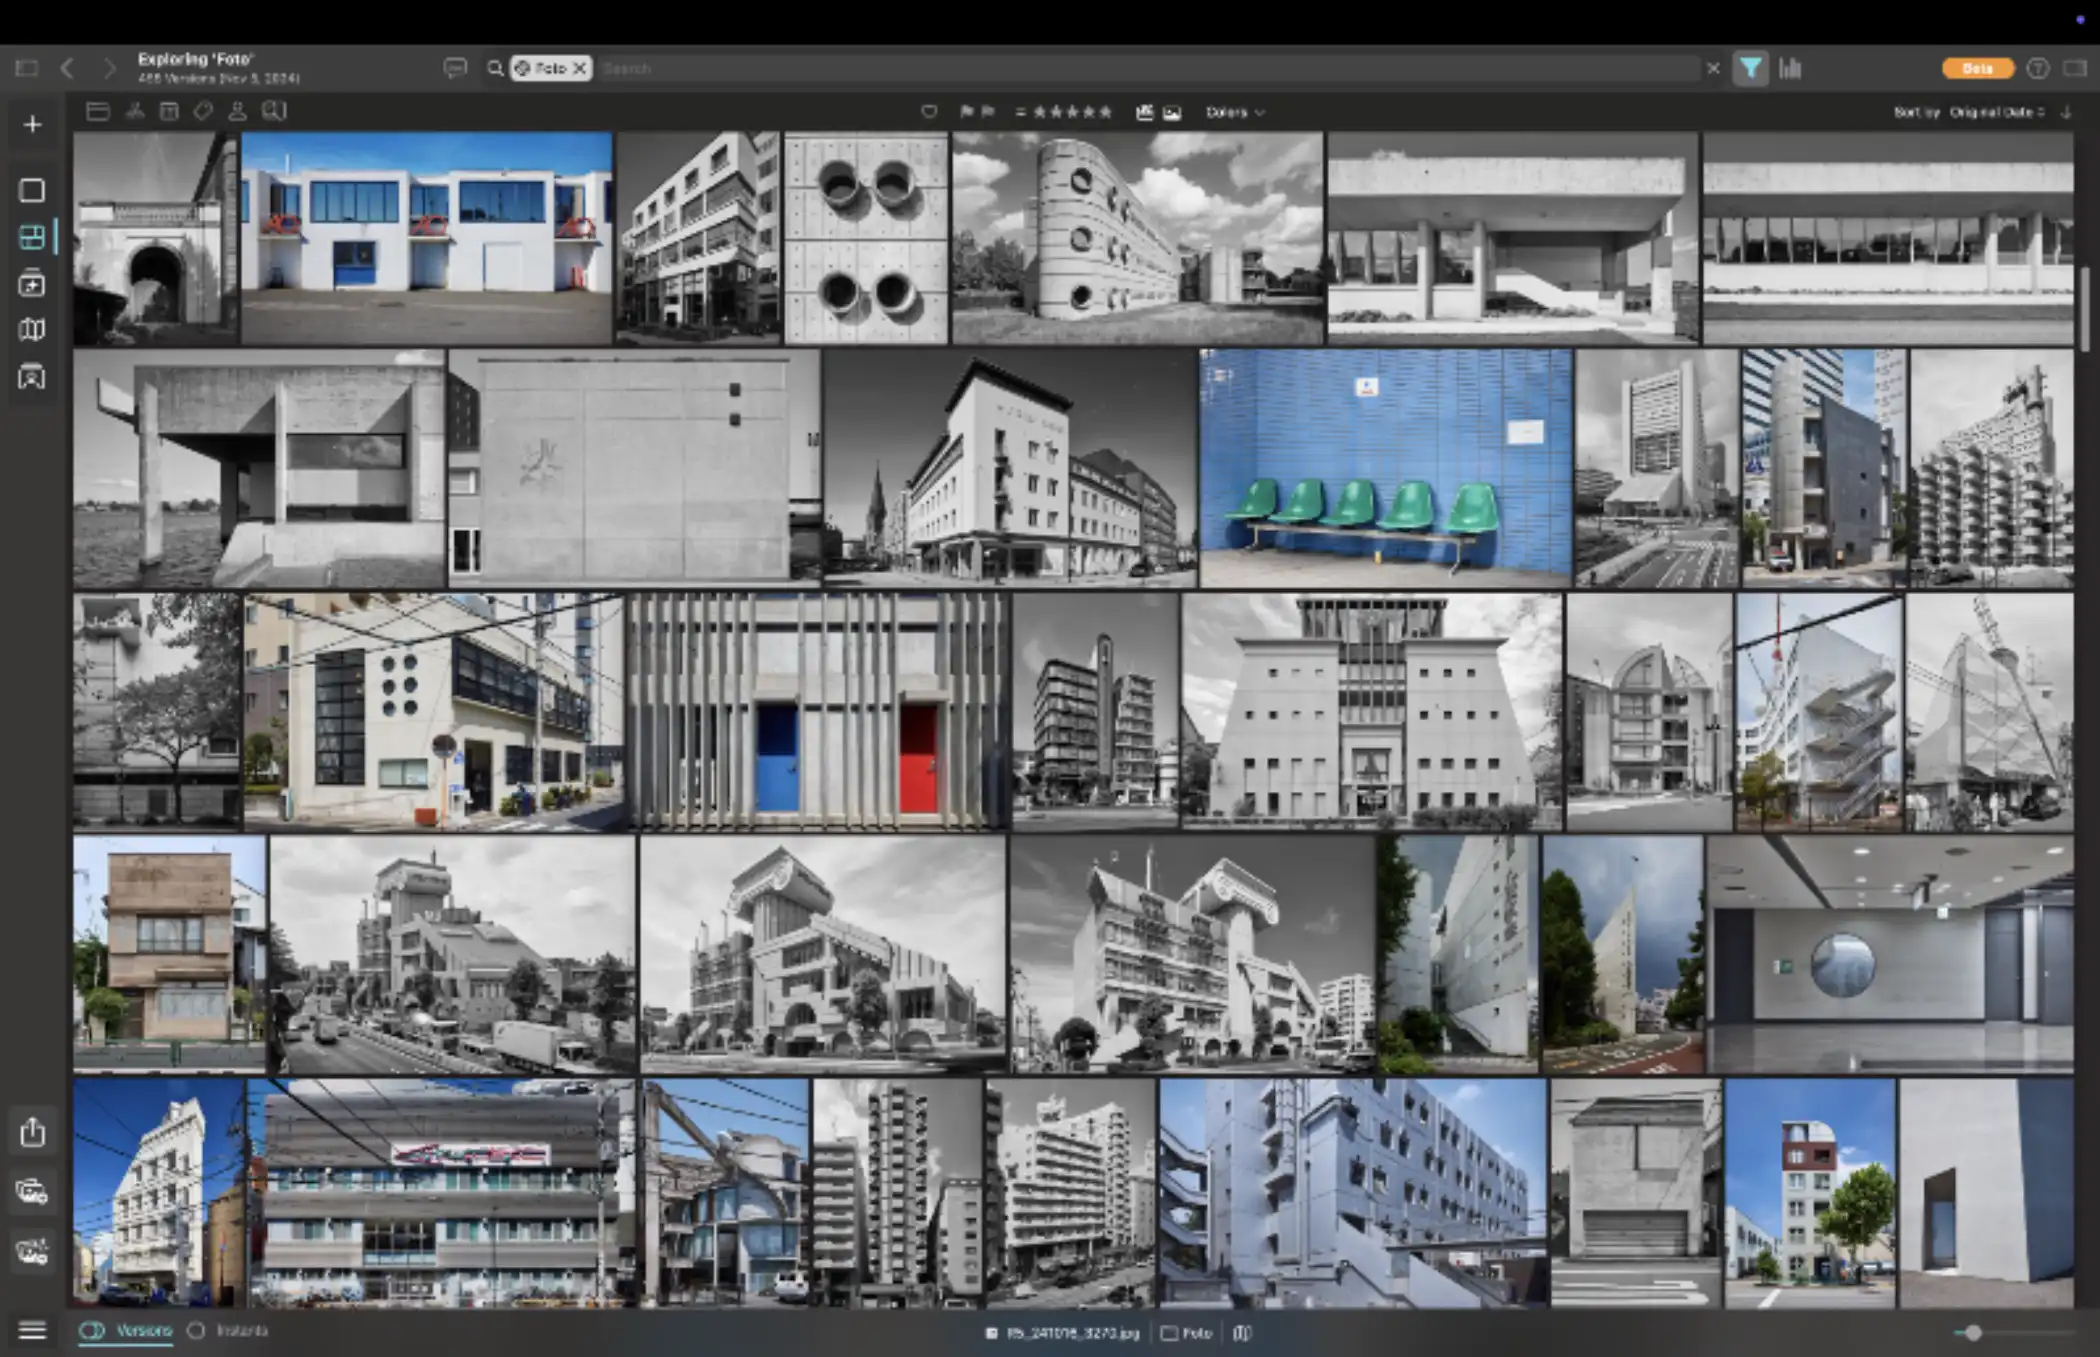Toggle the image type filter icon
The image size is (2100, 1357).
coord(1172,113)
